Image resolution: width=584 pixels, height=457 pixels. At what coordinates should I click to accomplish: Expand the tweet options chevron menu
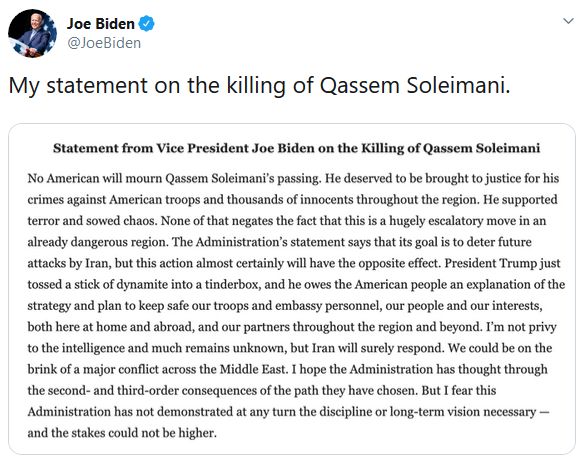click(x=568, y=21)
